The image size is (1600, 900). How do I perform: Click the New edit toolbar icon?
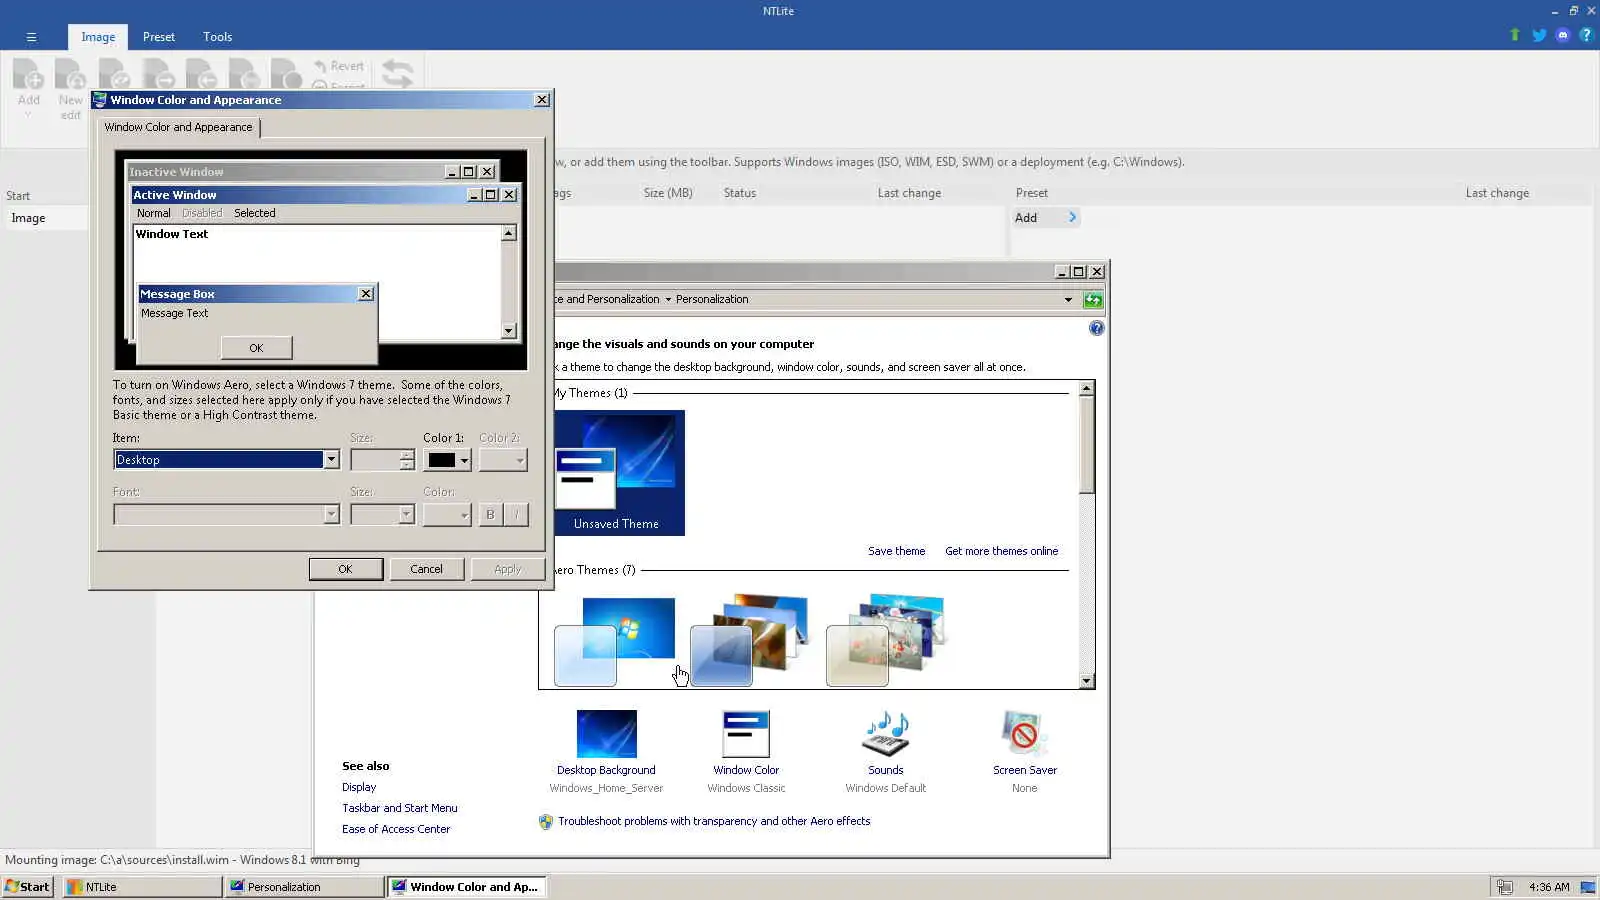tap(70, 76)
